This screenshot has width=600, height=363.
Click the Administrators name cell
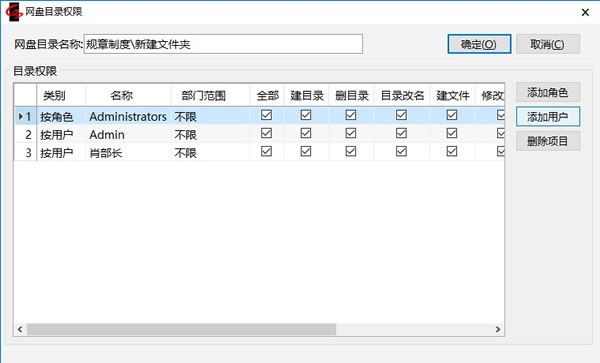click(x=128, y=116)
